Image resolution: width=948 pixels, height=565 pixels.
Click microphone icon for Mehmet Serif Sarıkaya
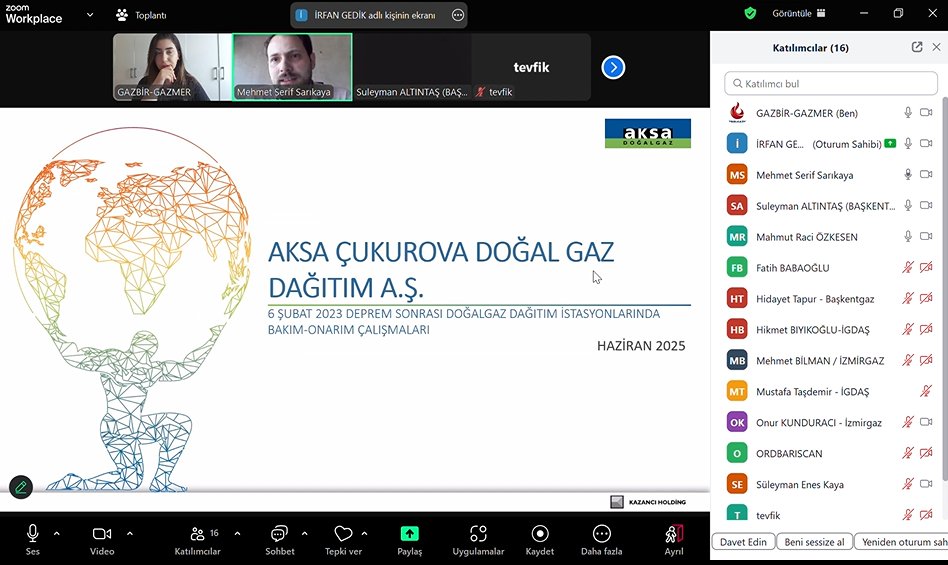[x=907, y=174]
